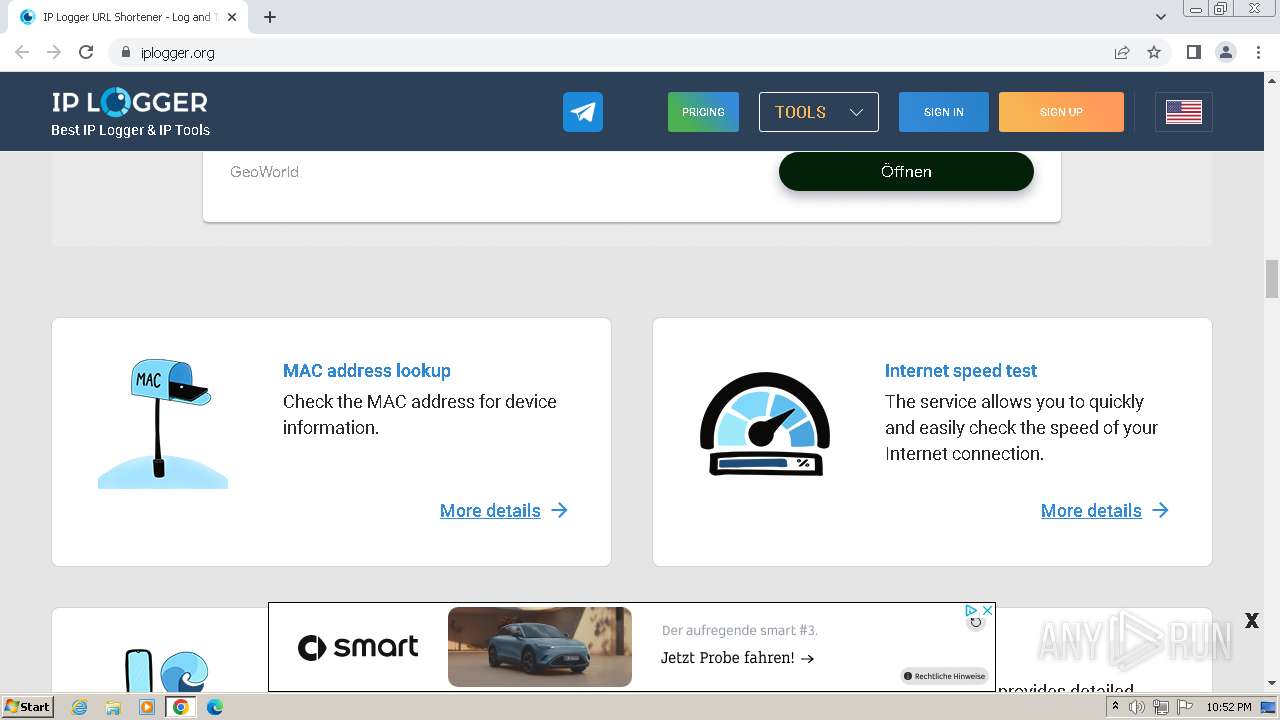This screenshot has height=720, width=1280.
Task: Open Internet Explorer from taskbar
Action: [79, 707]
